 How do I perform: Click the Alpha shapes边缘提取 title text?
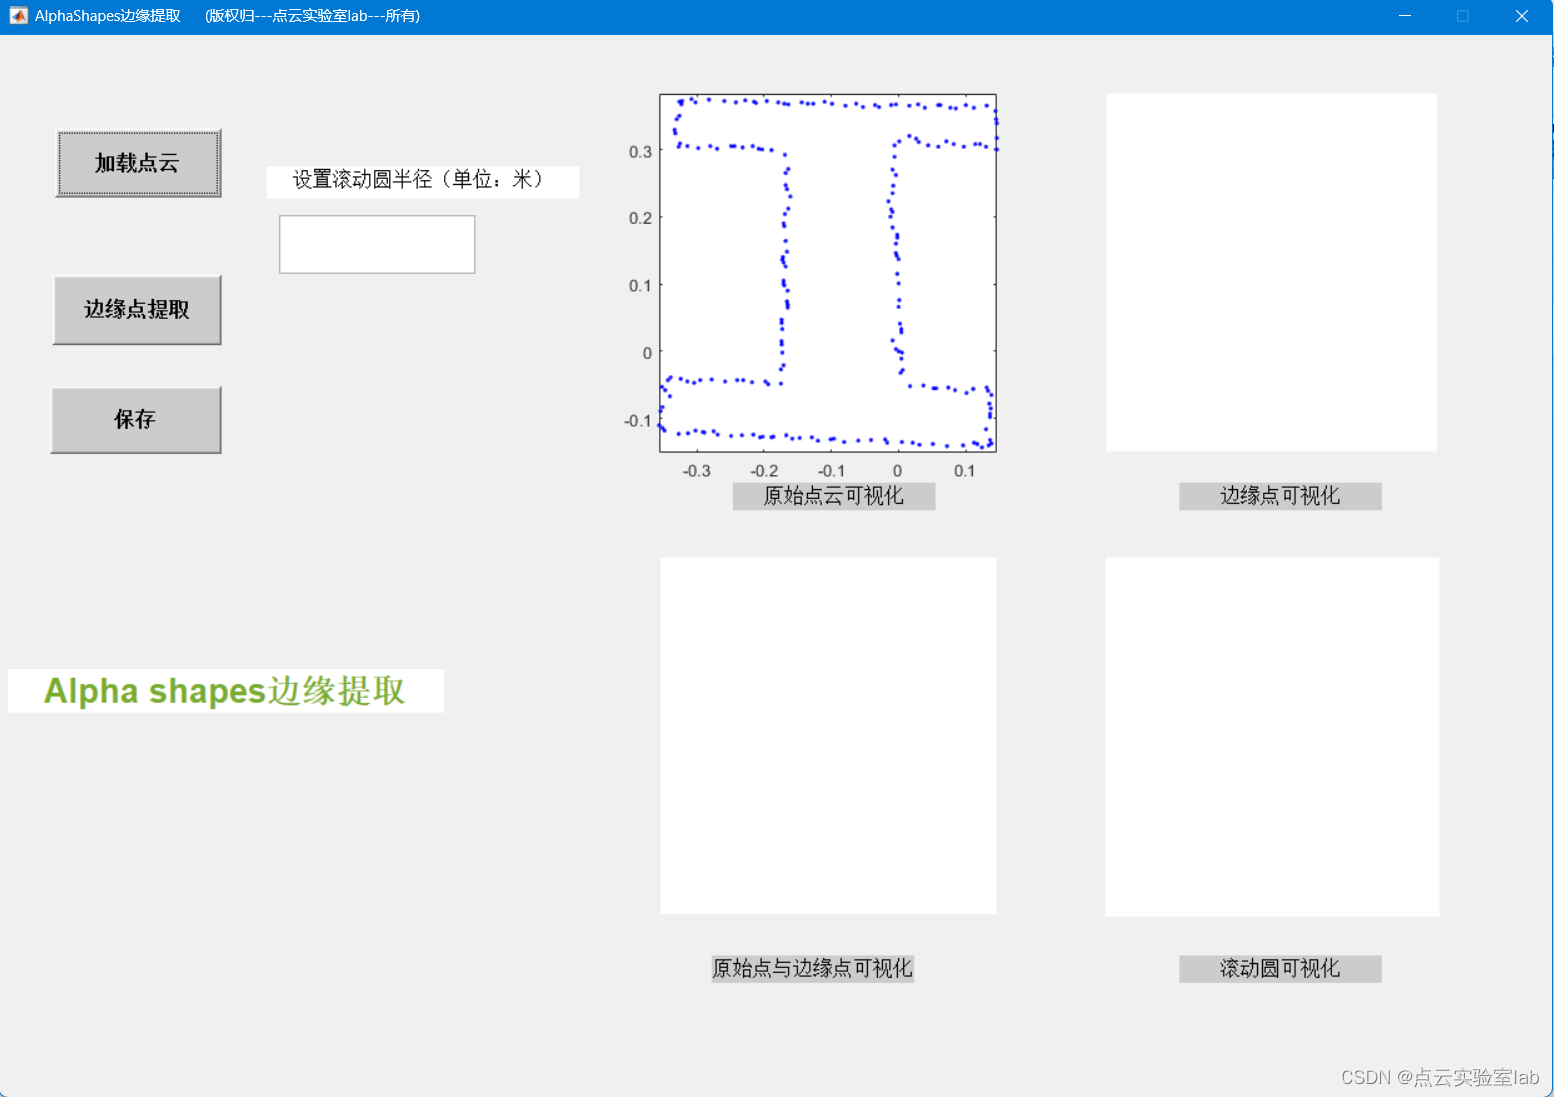click(224, 690)
